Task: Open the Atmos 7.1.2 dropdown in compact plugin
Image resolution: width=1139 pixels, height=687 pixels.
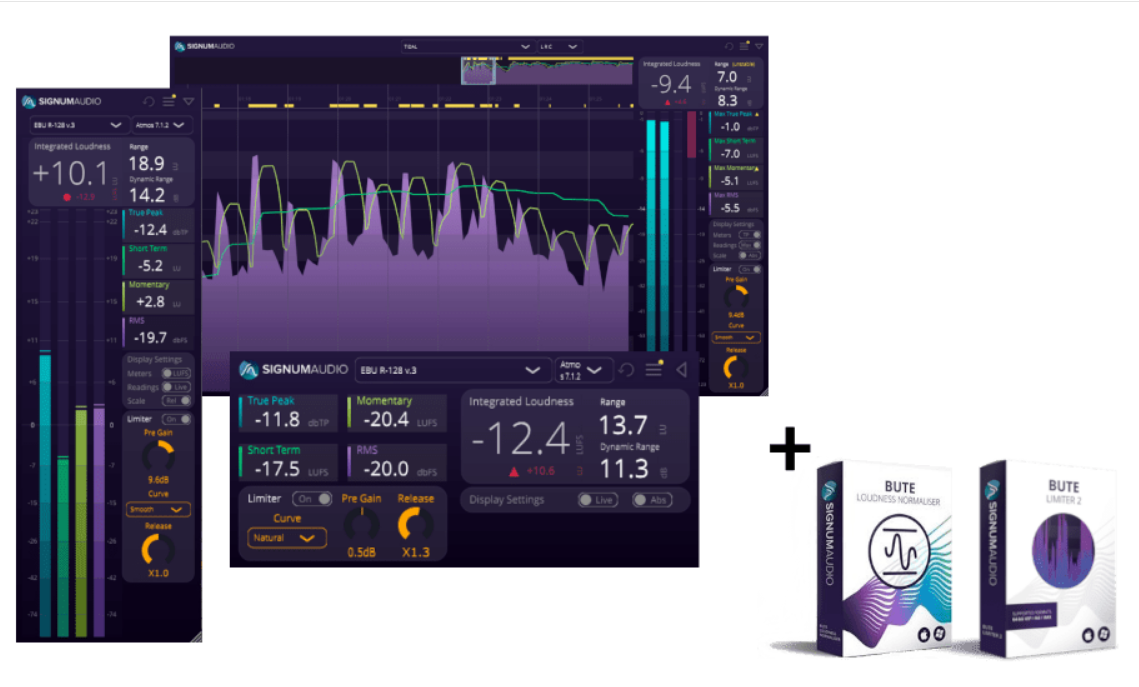Action: point(583,370)
